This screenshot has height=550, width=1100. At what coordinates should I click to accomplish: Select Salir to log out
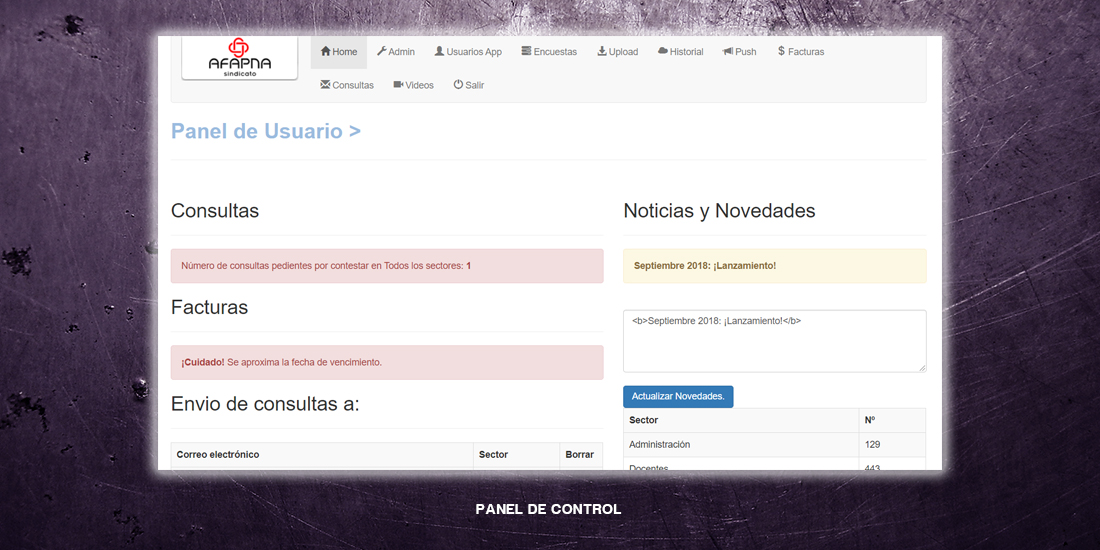[x=469, y=85]
